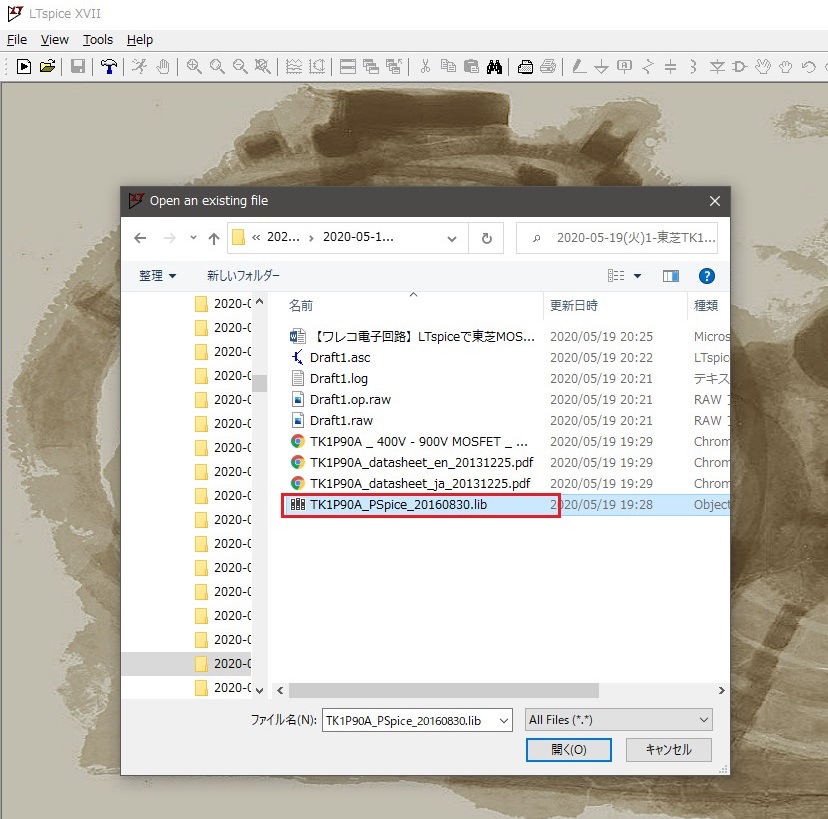Click the folder tree scroll-down arrow

point(259,690)
